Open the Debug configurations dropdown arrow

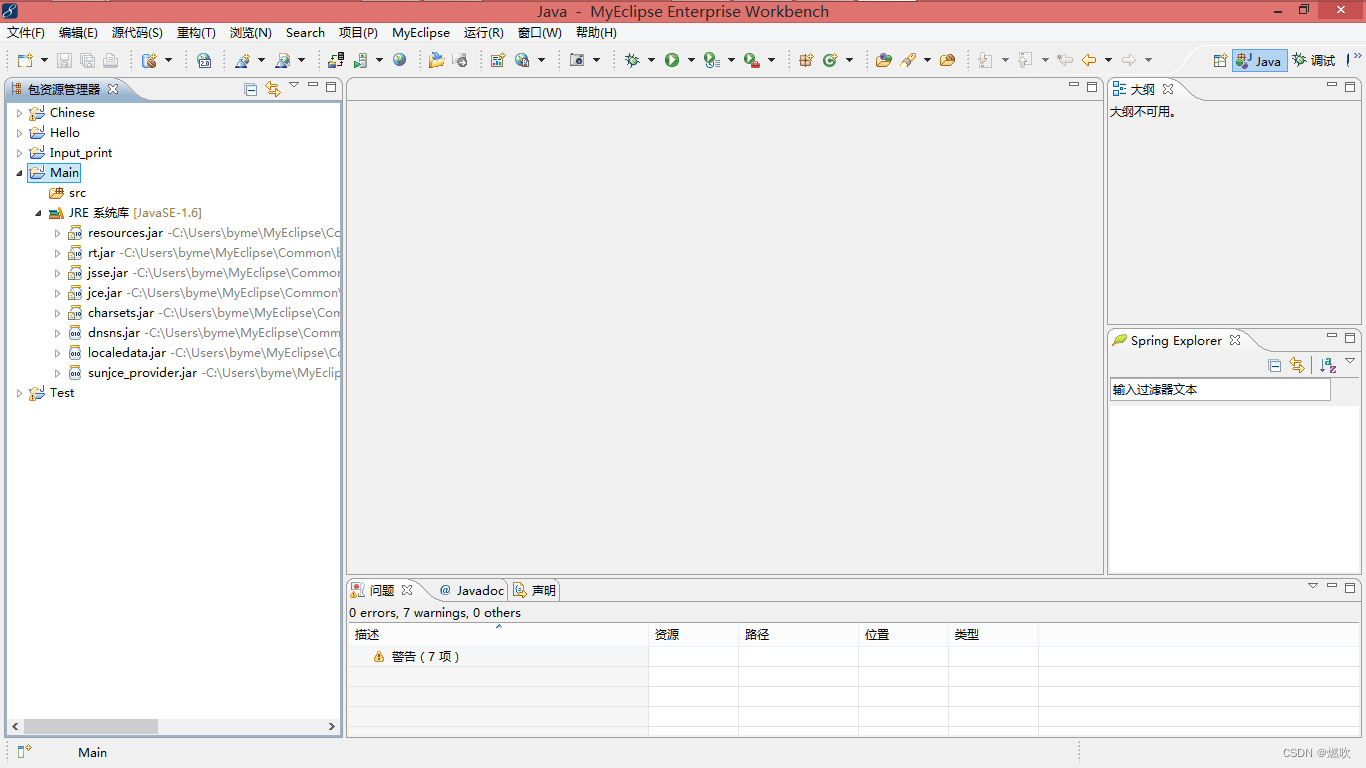coord(651,60)
